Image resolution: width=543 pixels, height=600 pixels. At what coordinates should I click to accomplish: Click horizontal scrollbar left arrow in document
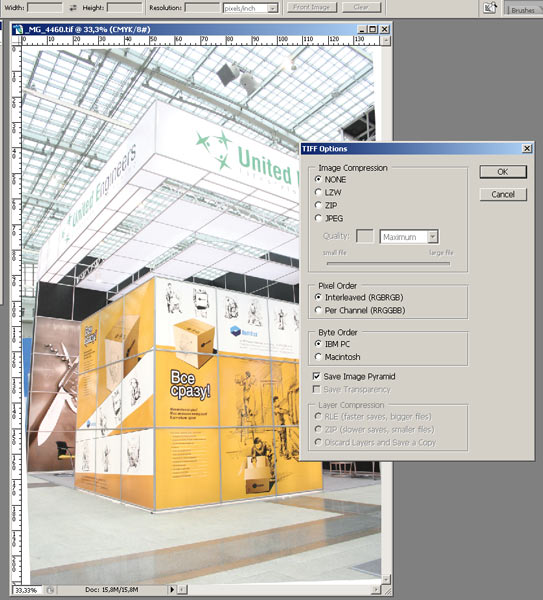[182, 590]
